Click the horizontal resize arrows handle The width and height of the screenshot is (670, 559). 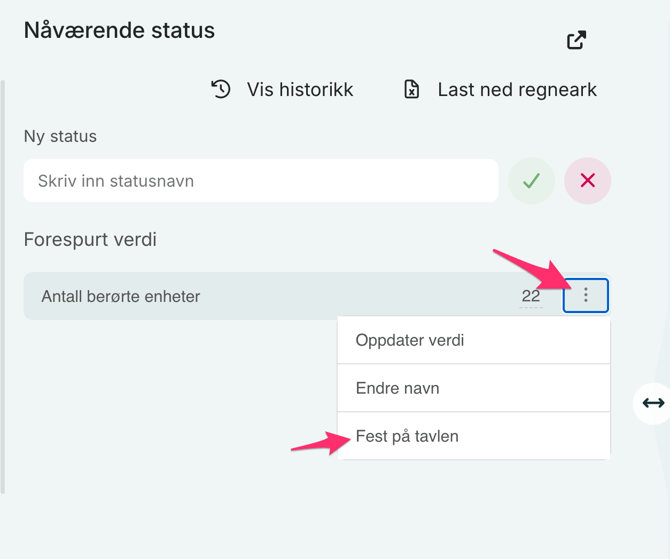653,403
